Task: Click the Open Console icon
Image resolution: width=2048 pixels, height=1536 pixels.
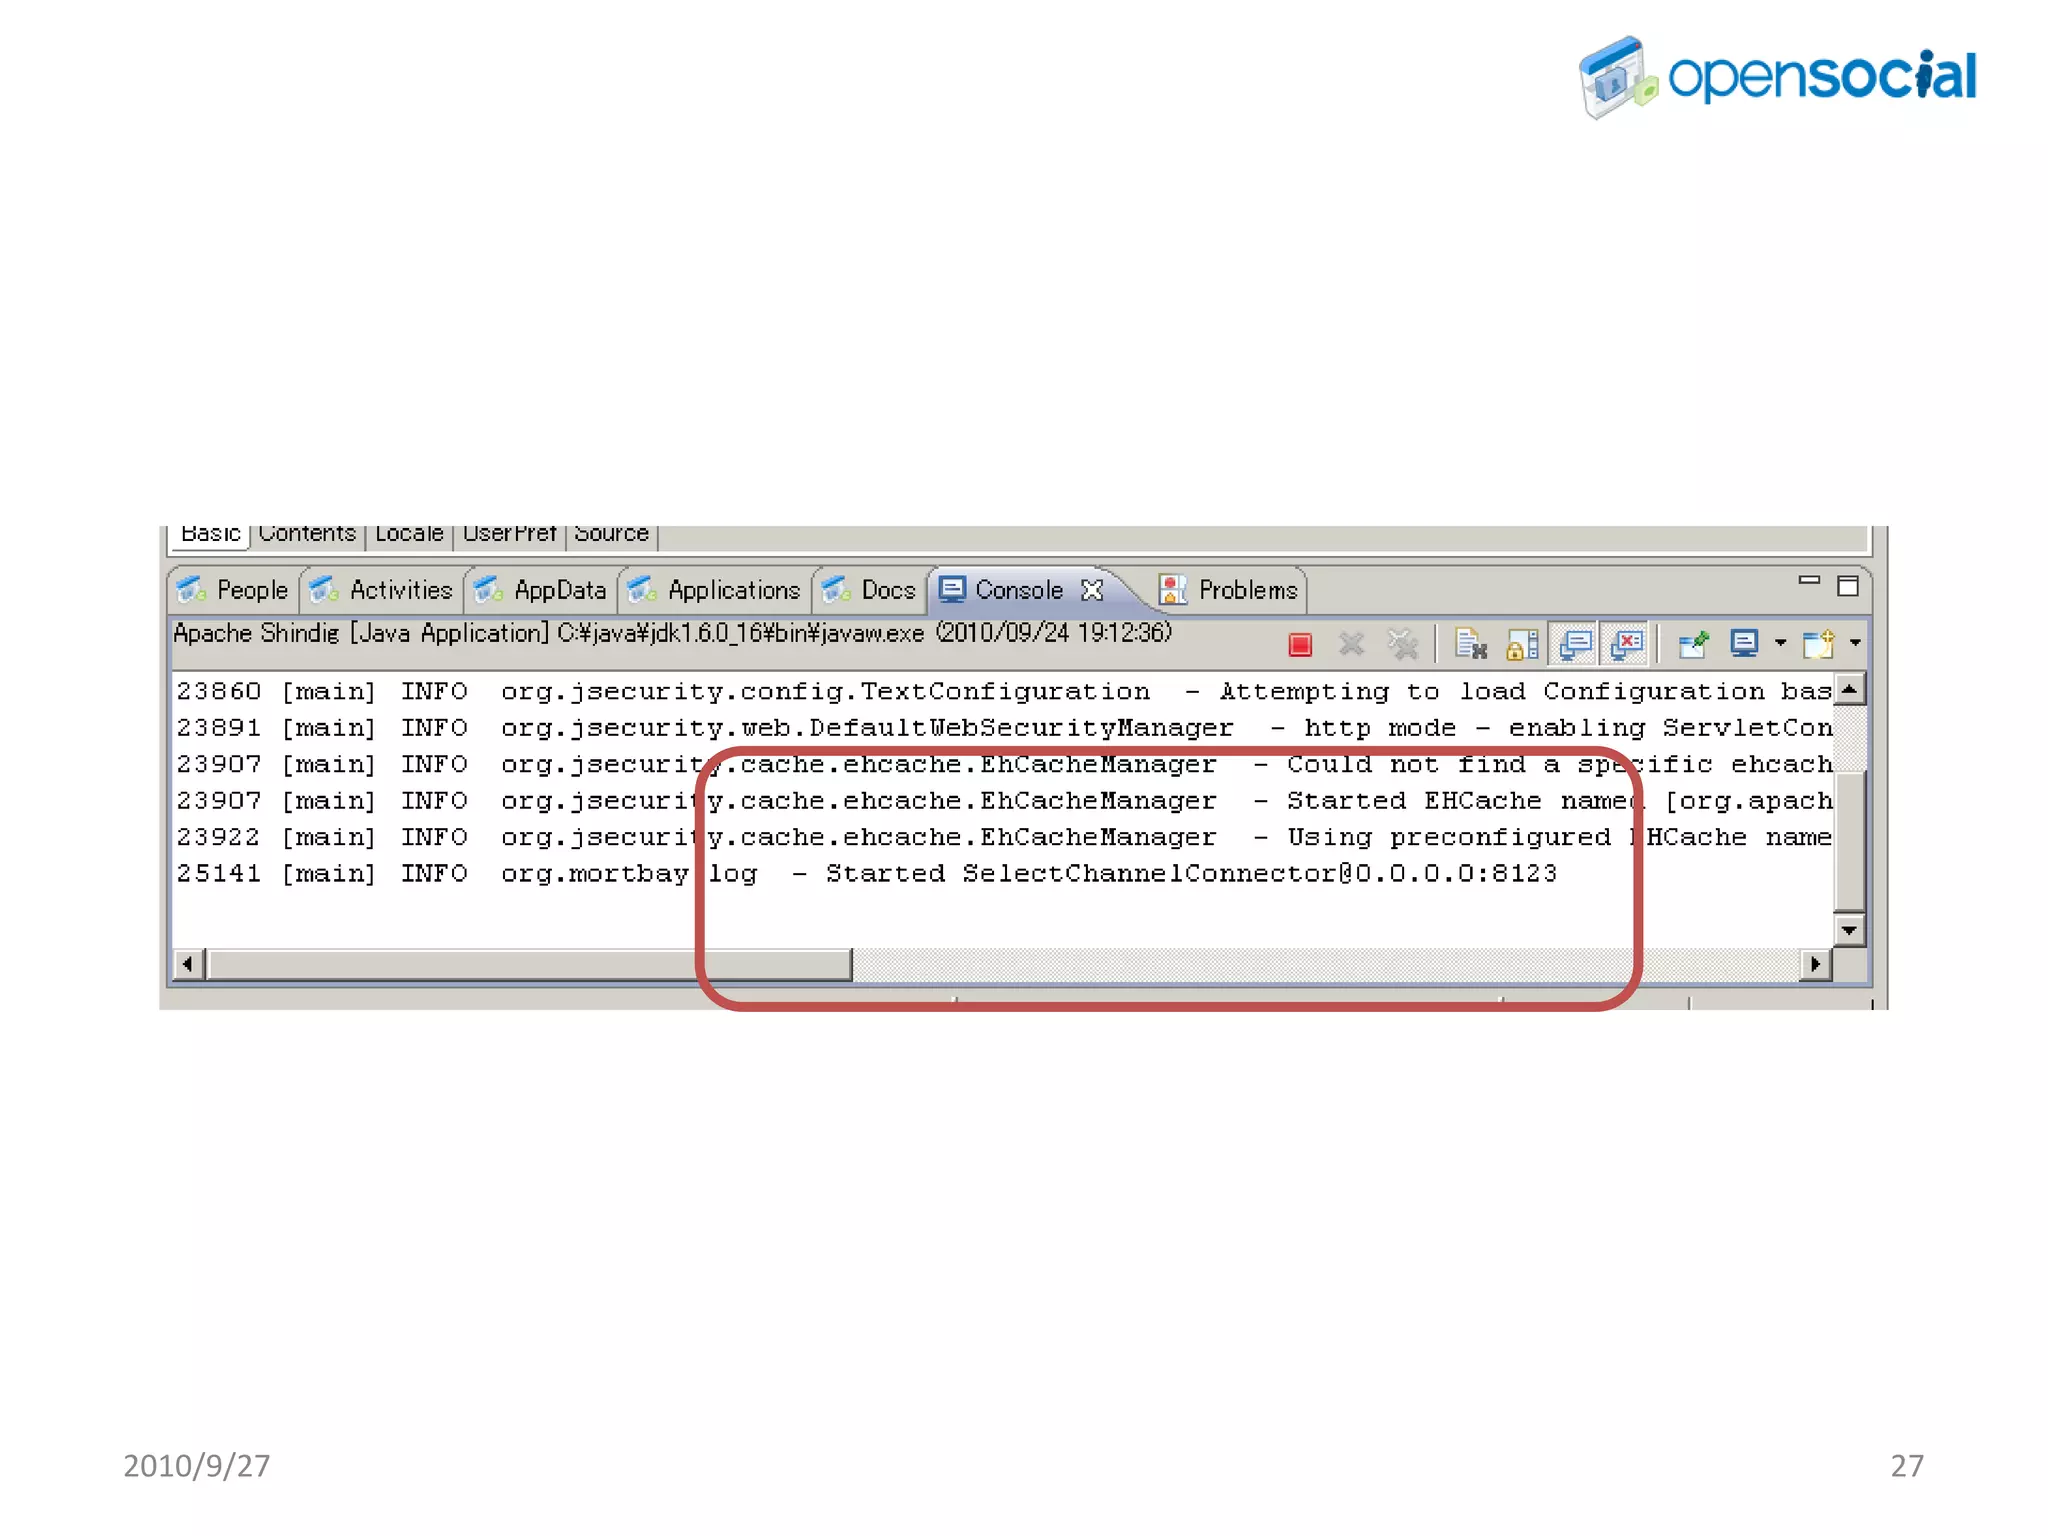Action: 1817,645
